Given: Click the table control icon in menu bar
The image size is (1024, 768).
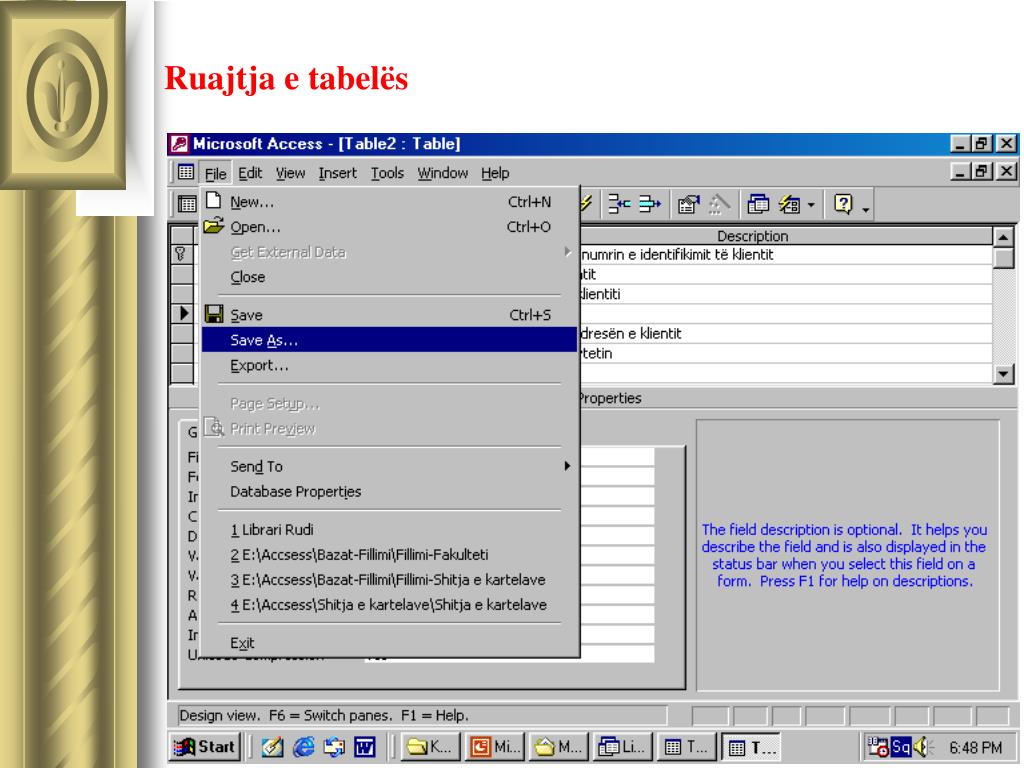Looking at the screenshot, I should pyautogui.click(x=185, y=172).
